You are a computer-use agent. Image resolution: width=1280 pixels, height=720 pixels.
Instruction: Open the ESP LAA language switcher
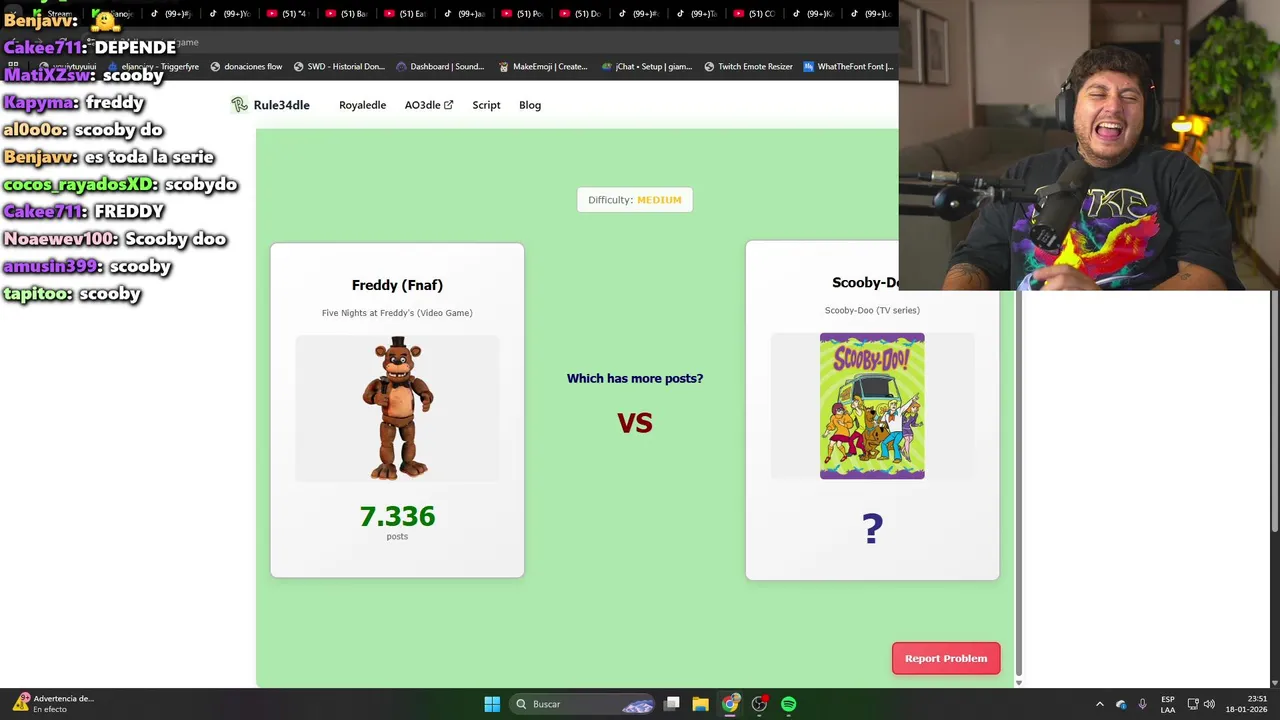pos(1168,704)
